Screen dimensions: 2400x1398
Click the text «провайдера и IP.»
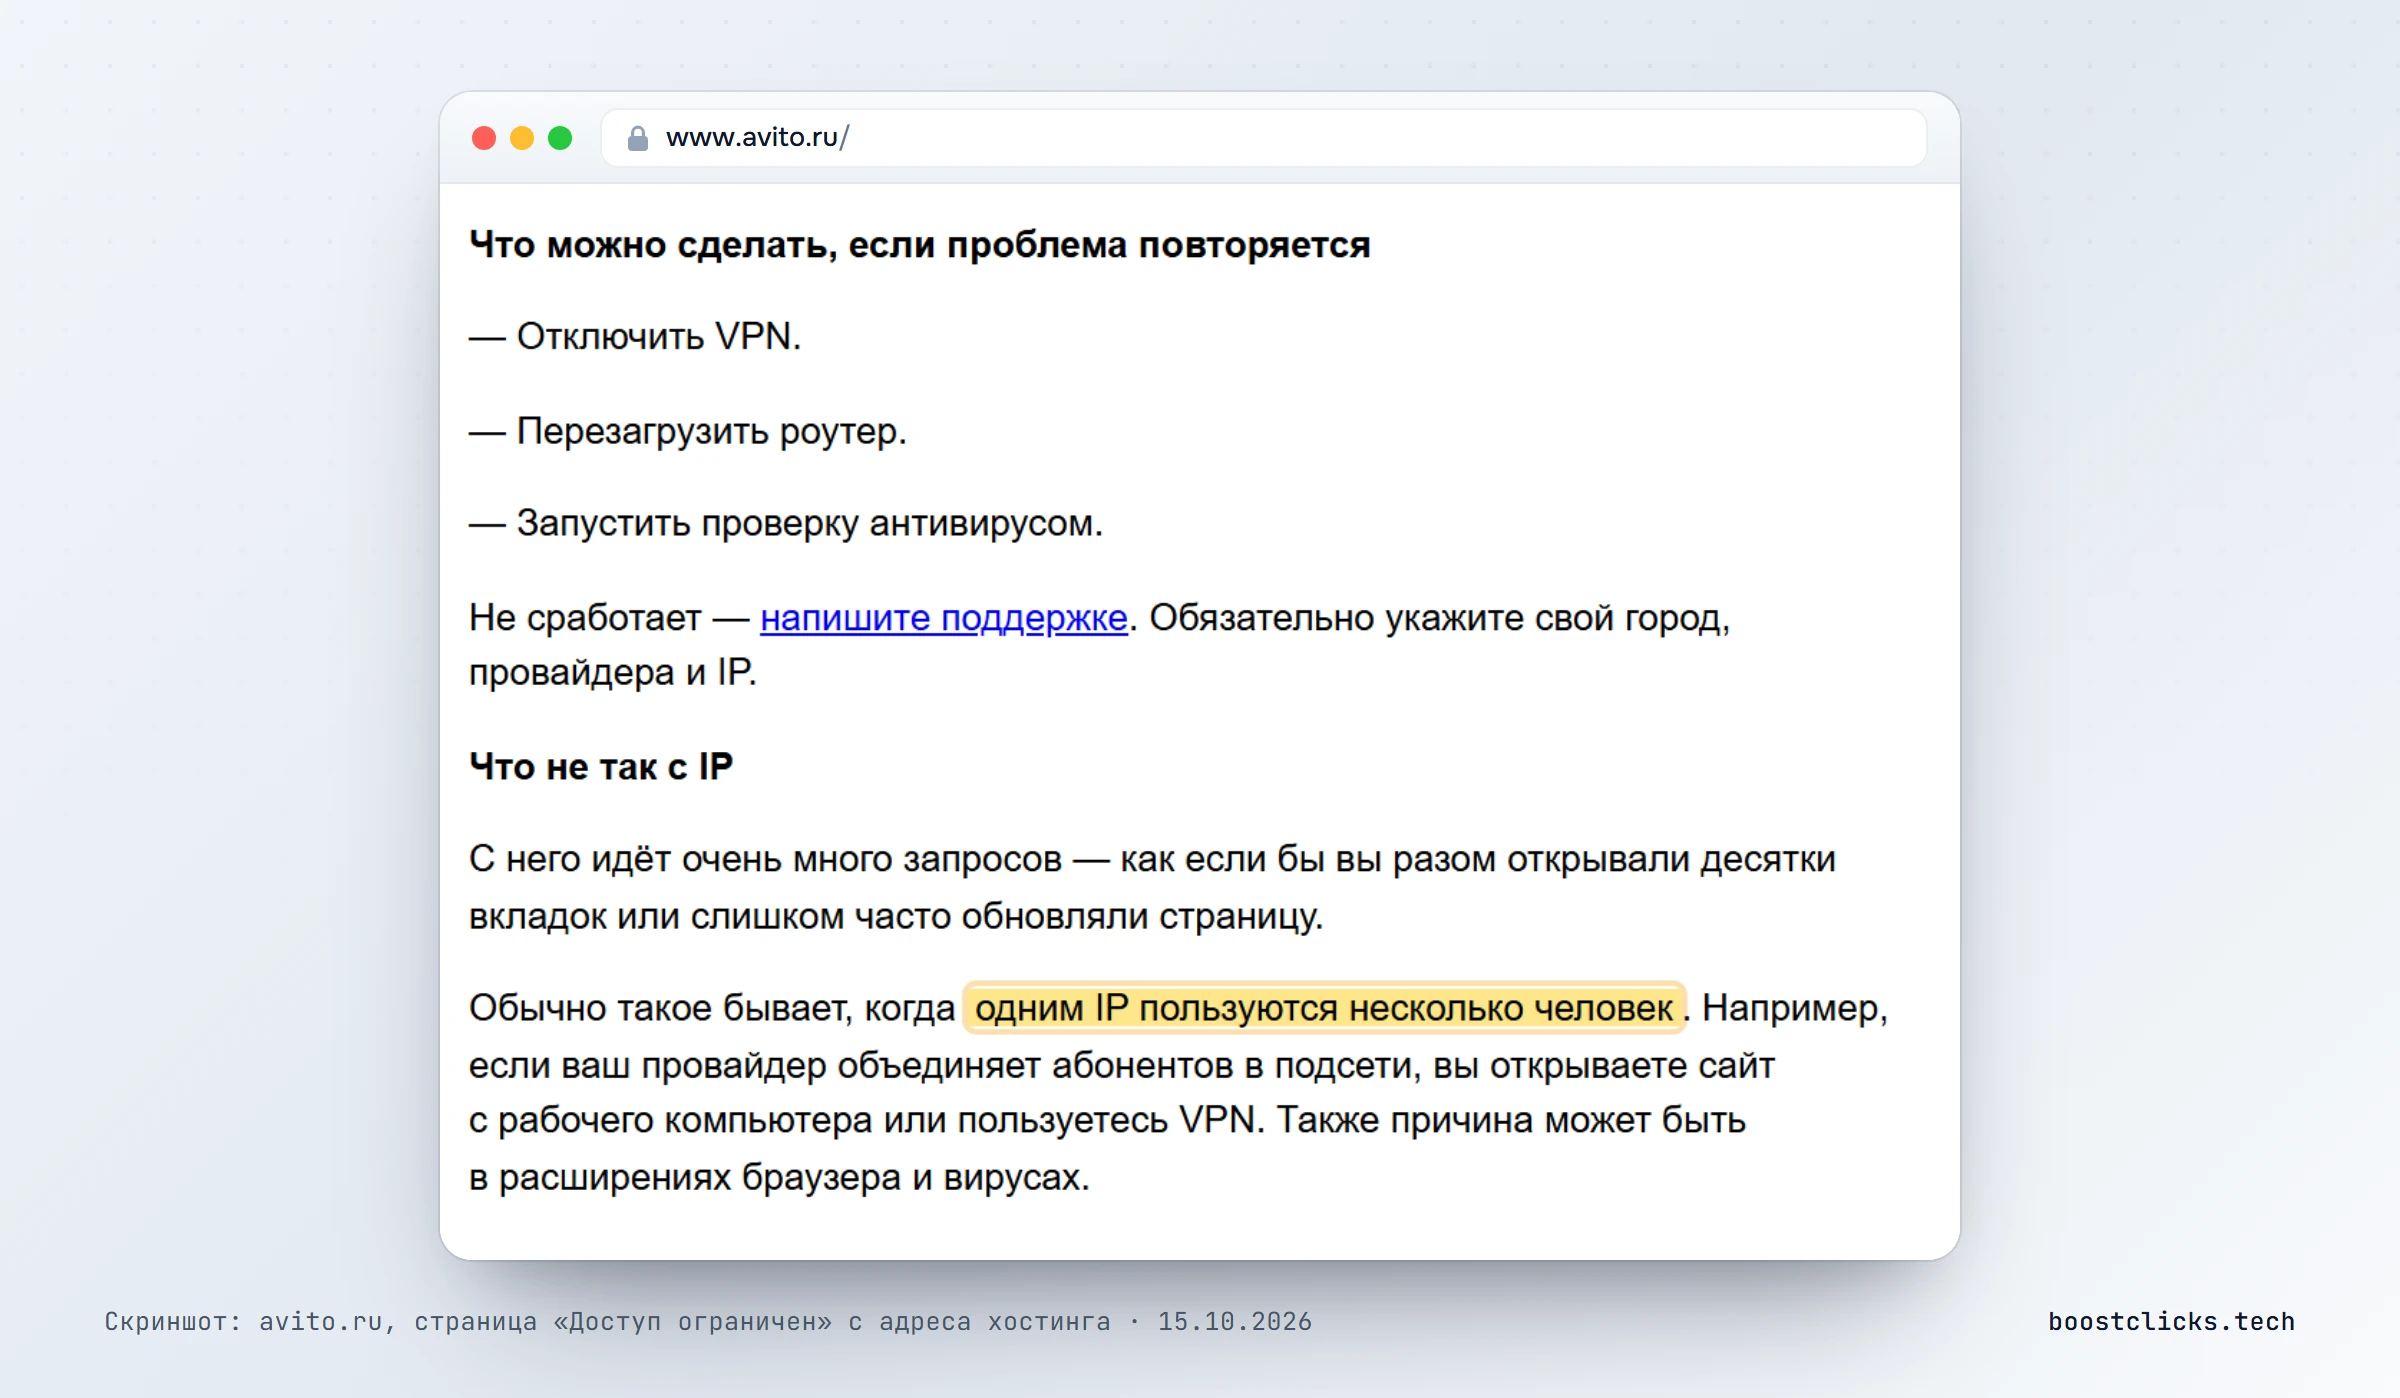613,673
